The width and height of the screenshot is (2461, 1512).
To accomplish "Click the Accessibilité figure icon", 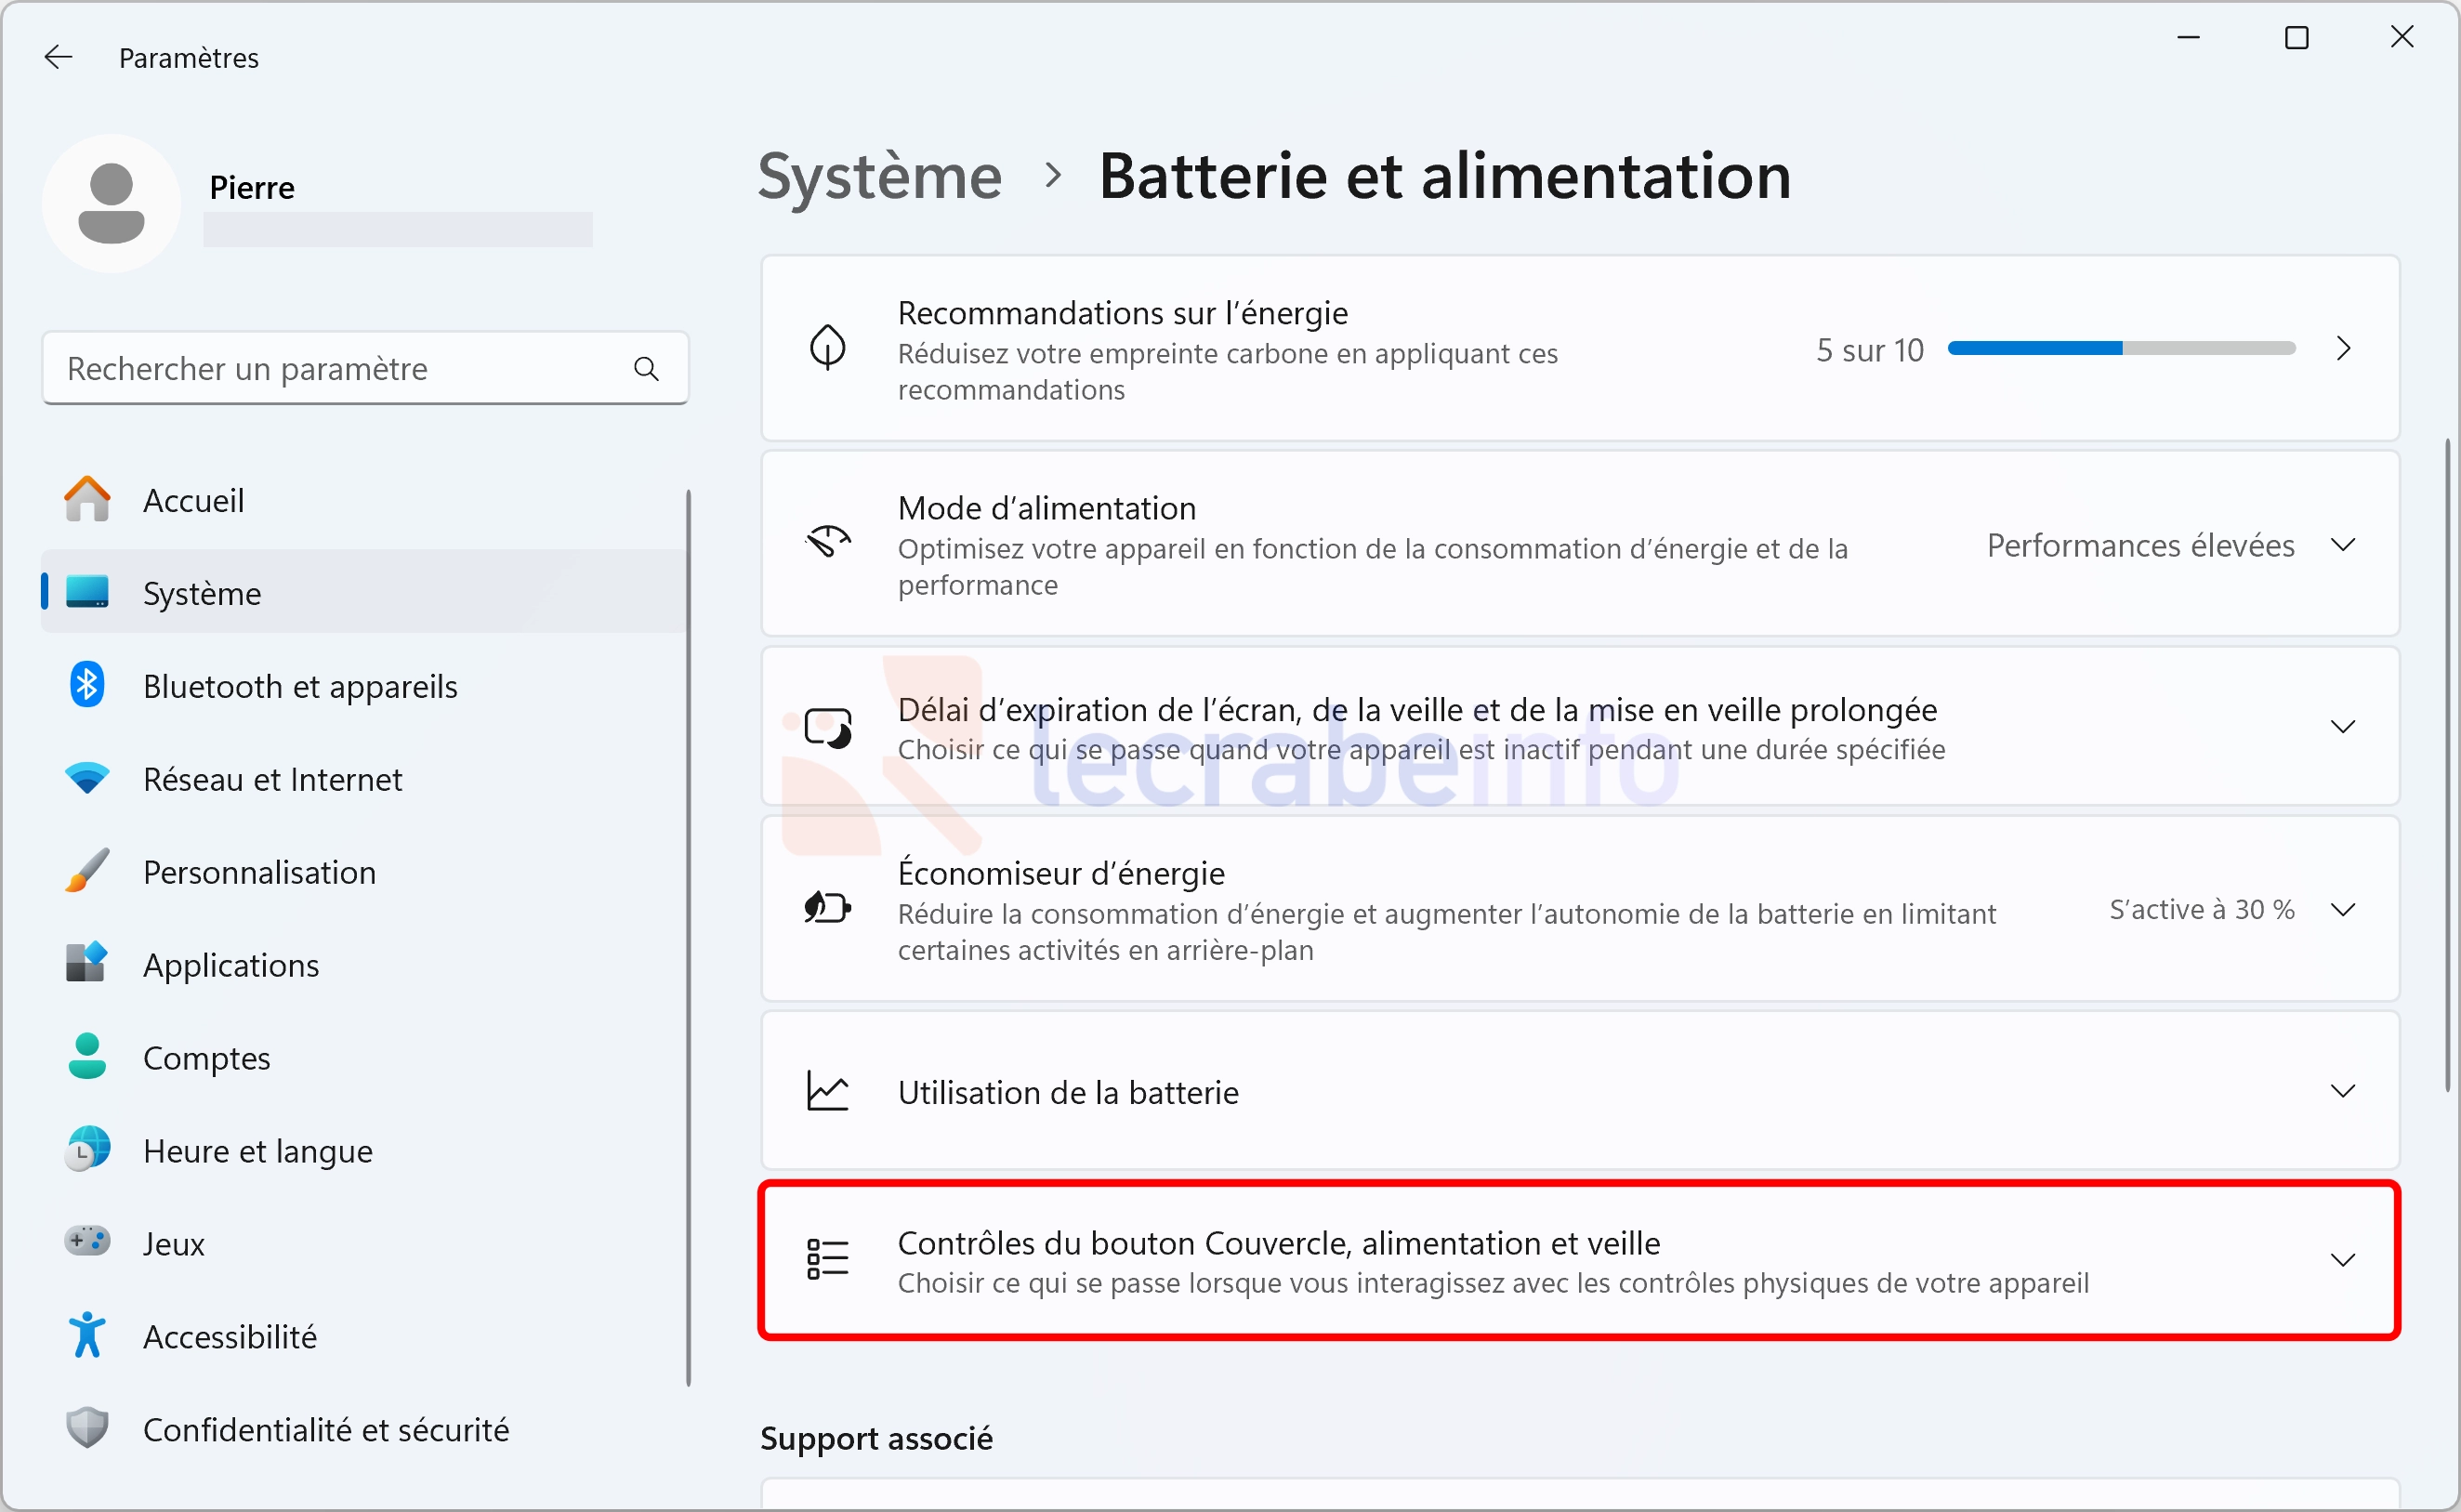I will pos(87,1335).
